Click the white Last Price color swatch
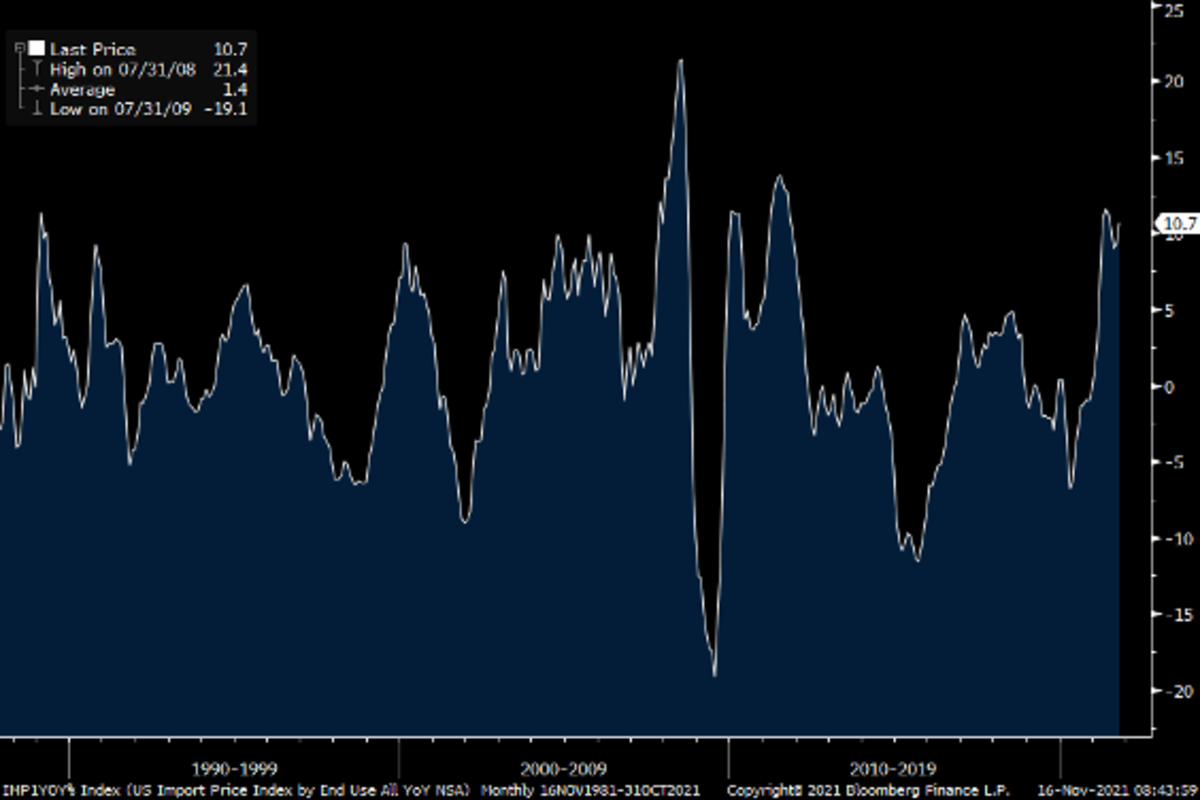The image size is (1200, 800). (x=36, y=48)
